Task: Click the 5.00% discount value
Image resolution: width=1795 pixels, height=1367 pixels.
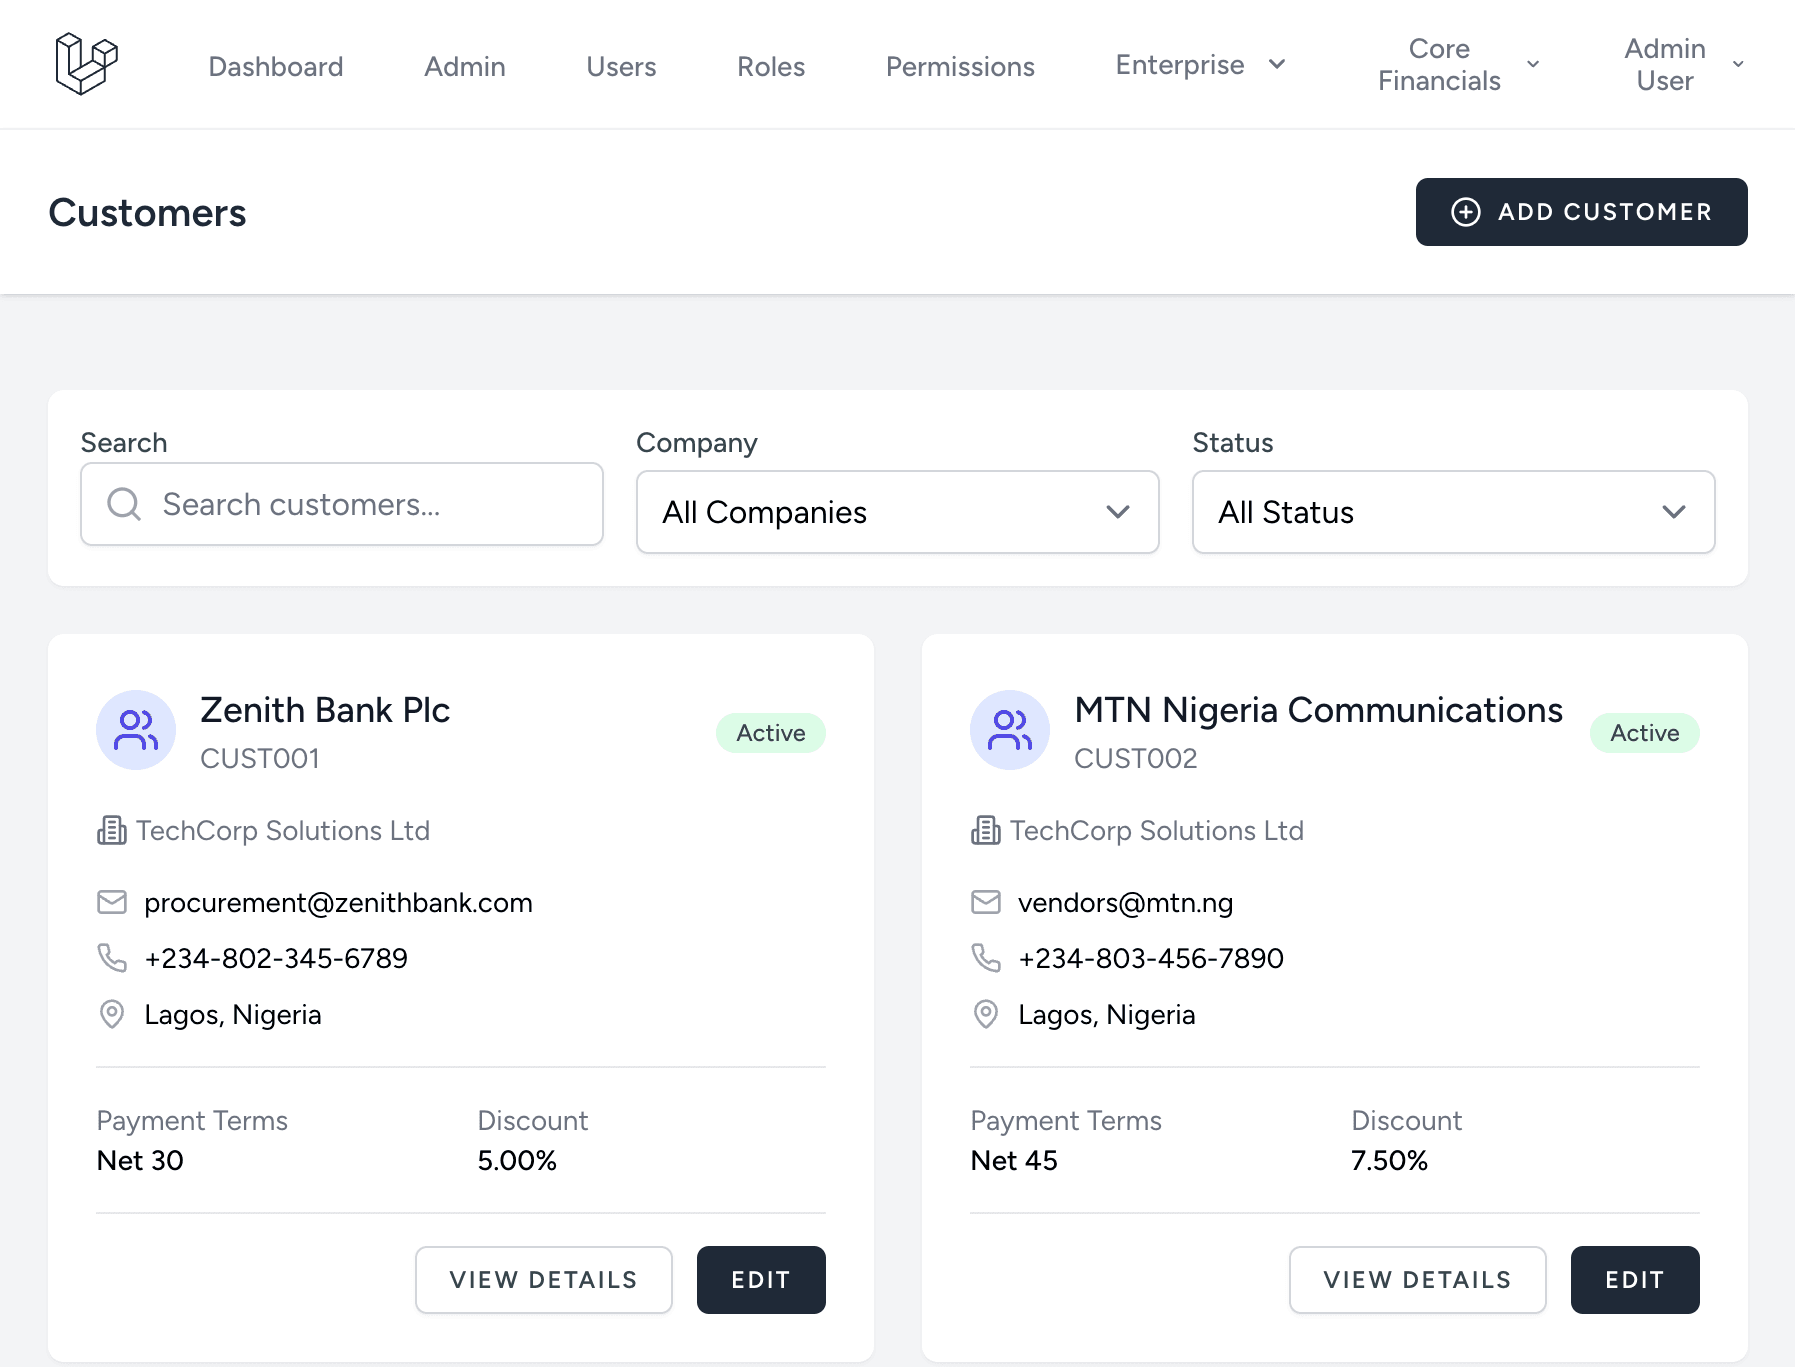Action: pos(517,1160)
